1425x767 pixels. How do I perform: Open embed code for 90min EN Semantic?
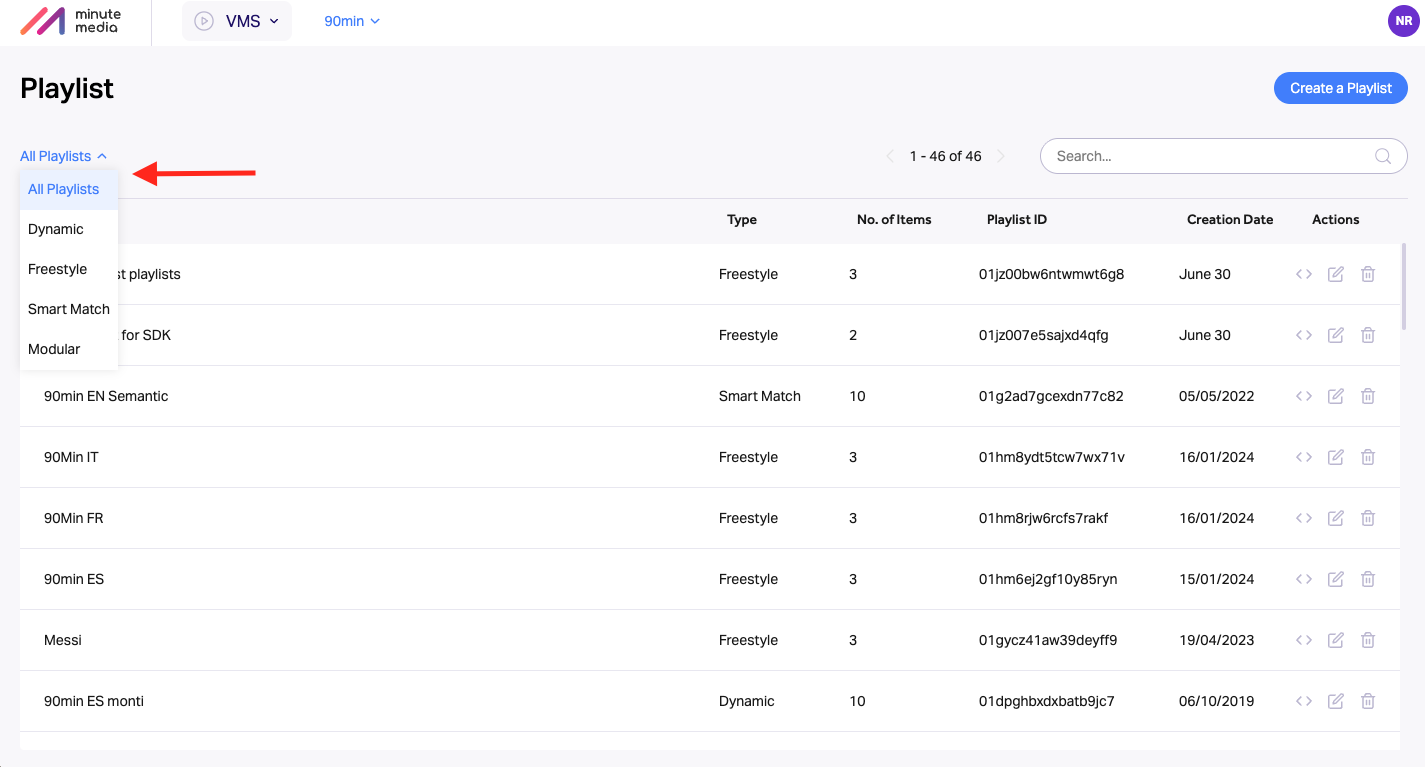coord(1303,396)
